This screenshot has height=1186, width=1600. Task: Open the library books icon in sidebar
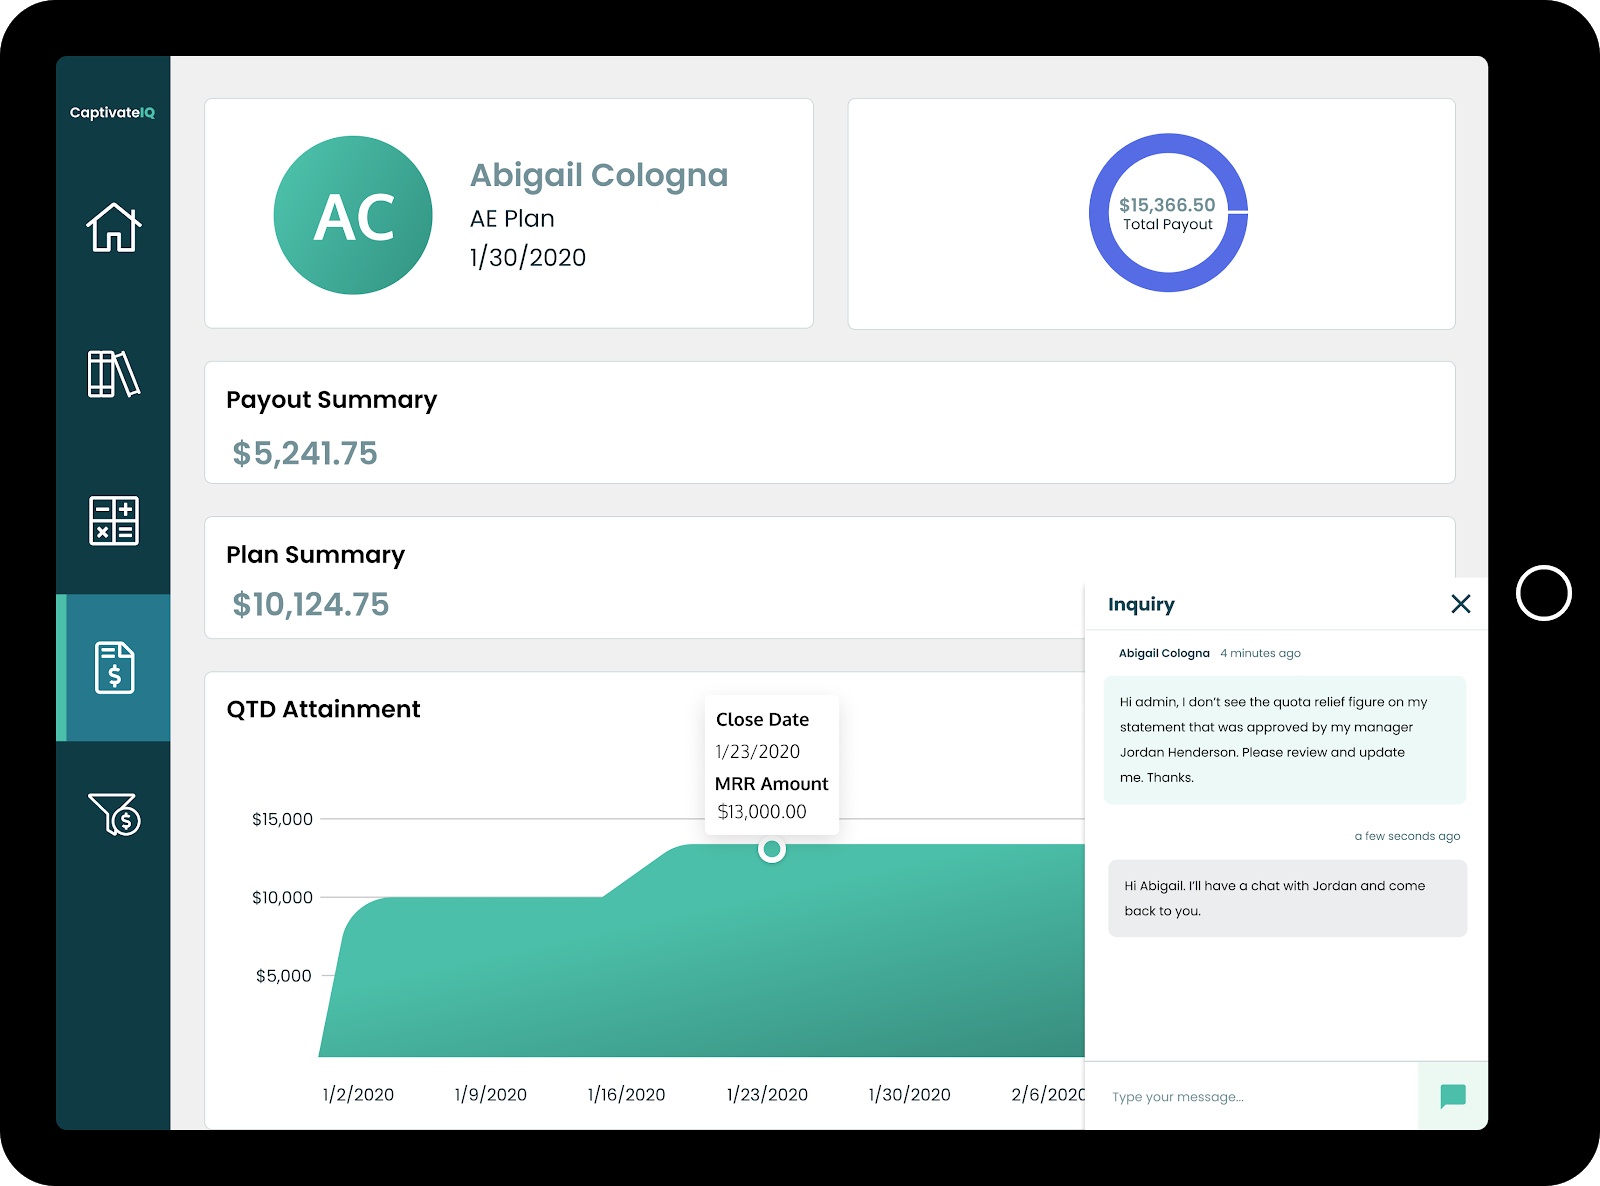(x=113, y=374)
